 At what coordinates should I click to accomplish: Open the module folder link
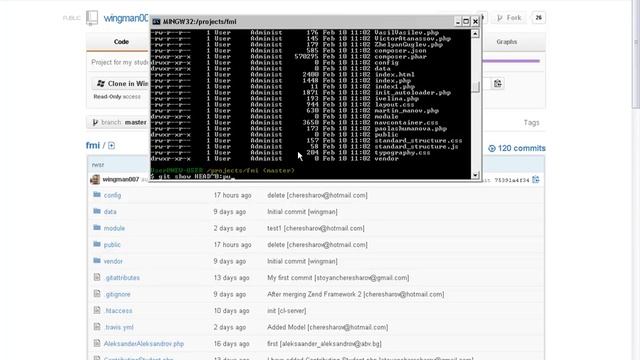coord(114,228)
